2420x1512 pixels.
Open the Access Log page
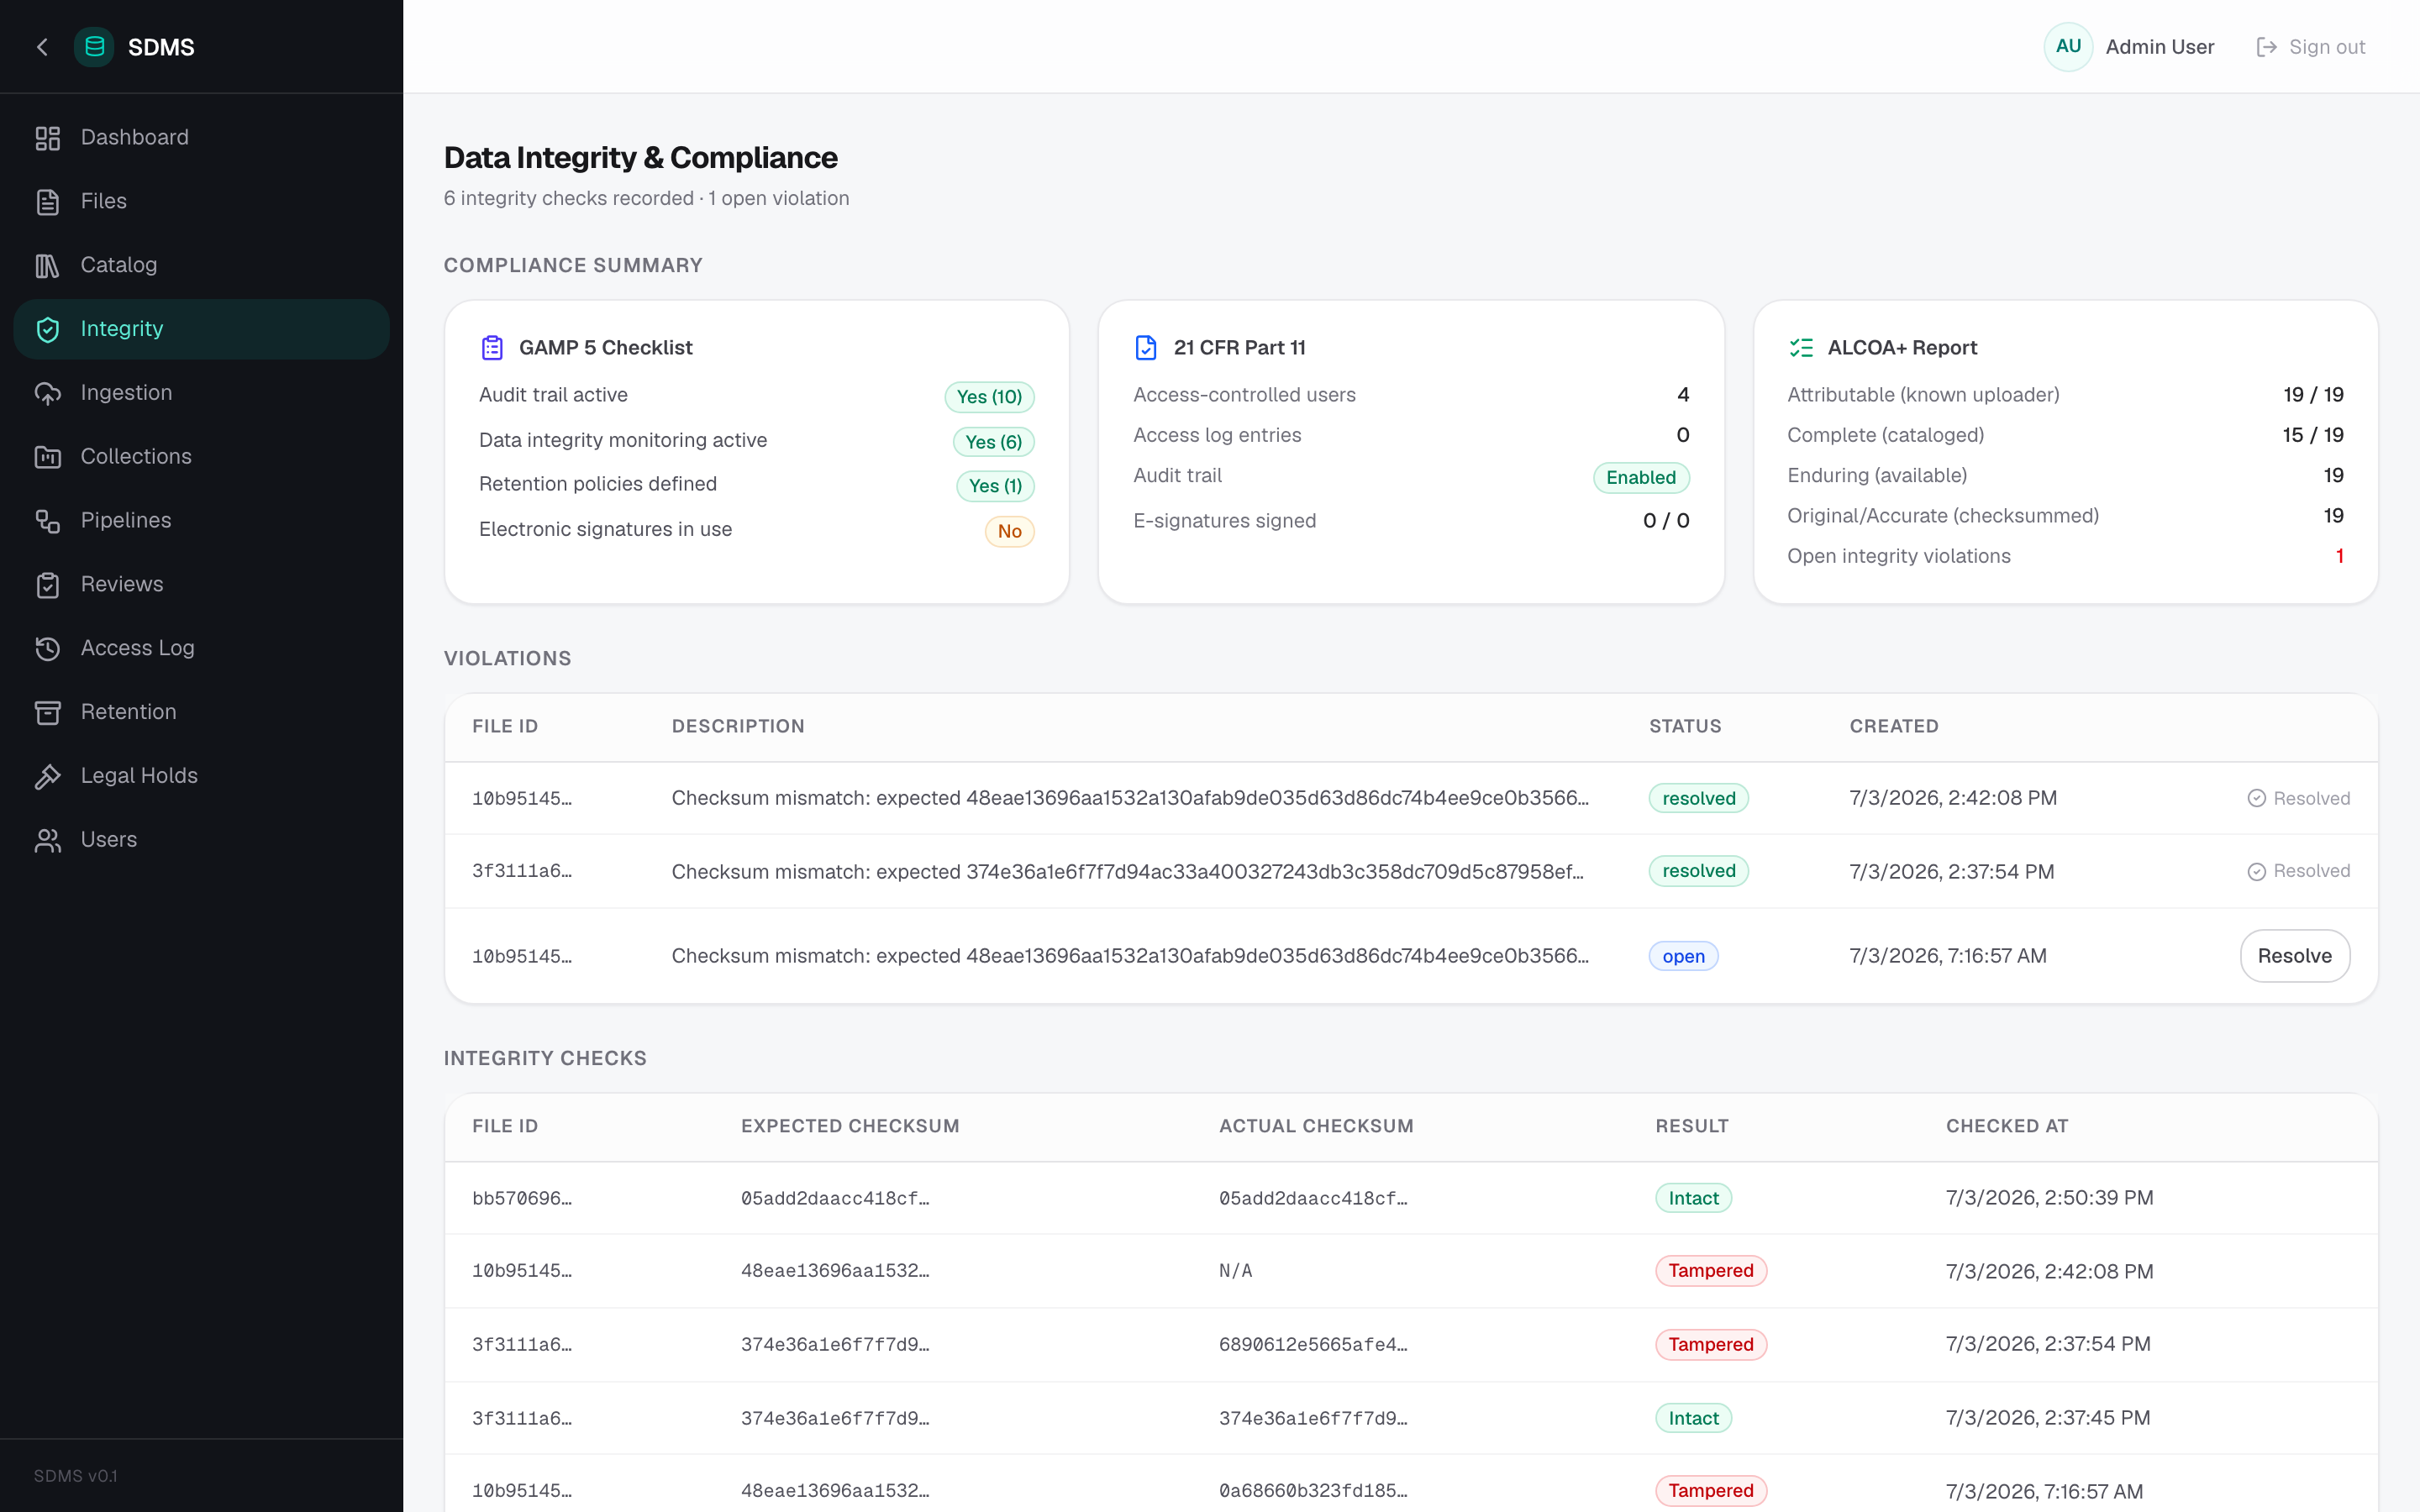pos(201,649)
